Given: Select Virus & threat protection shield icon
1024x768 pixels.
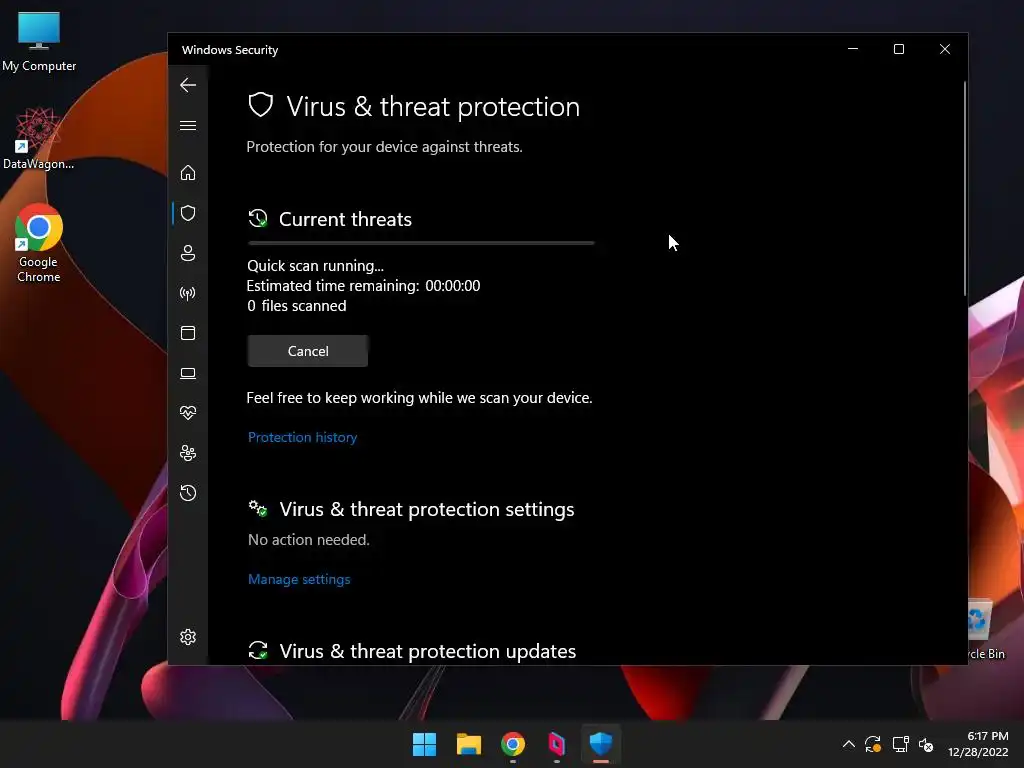Looking at the screenshot, I should [188, 213].
